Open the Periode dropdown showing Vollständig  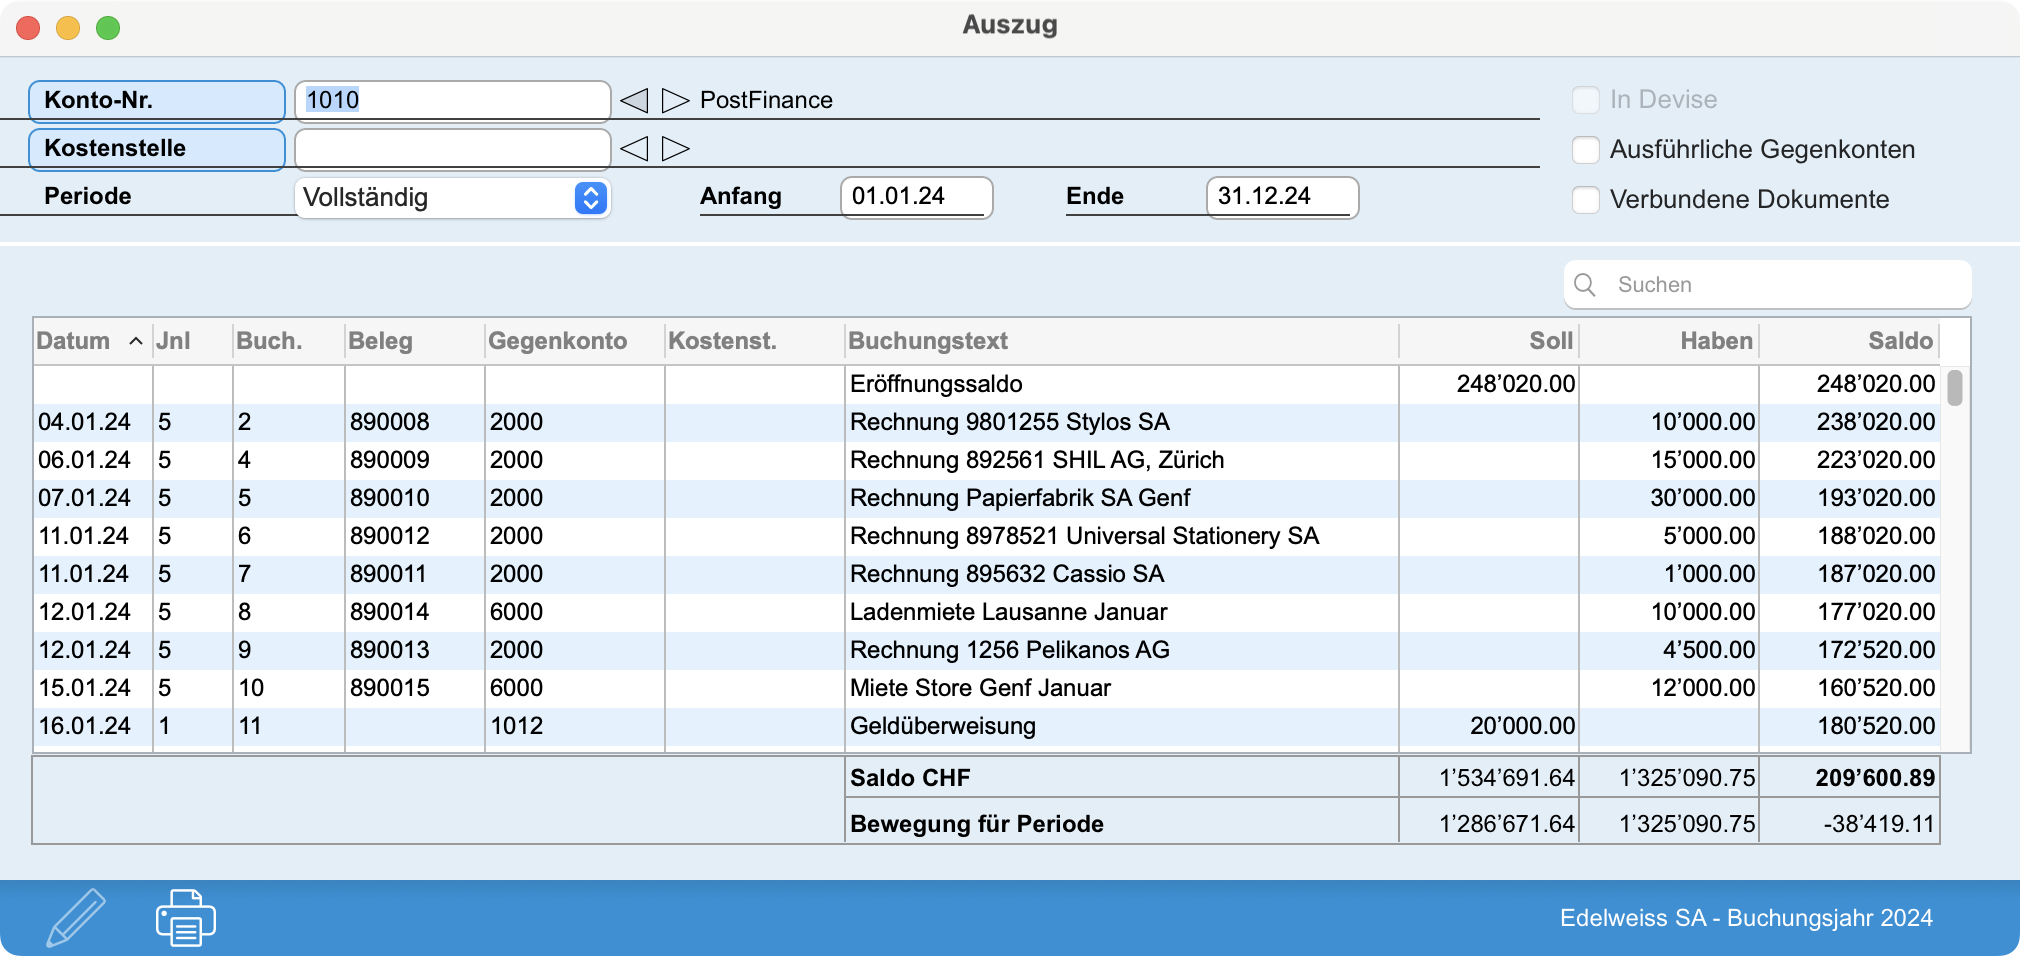(x=453, y=197)
